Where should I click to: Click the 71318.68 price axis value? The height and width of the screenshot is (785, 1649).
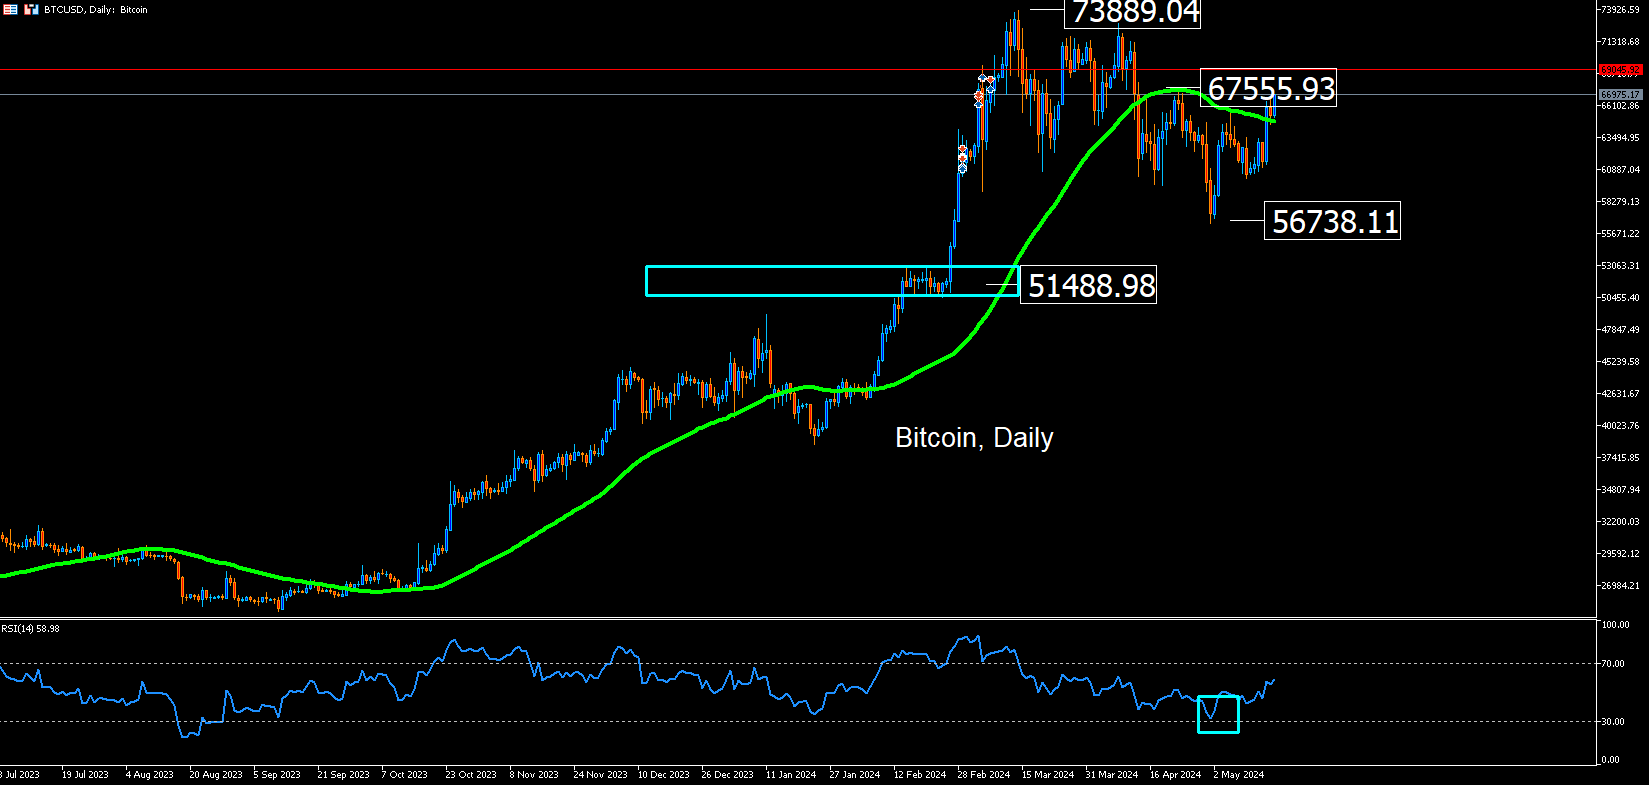pos(1620,42)
